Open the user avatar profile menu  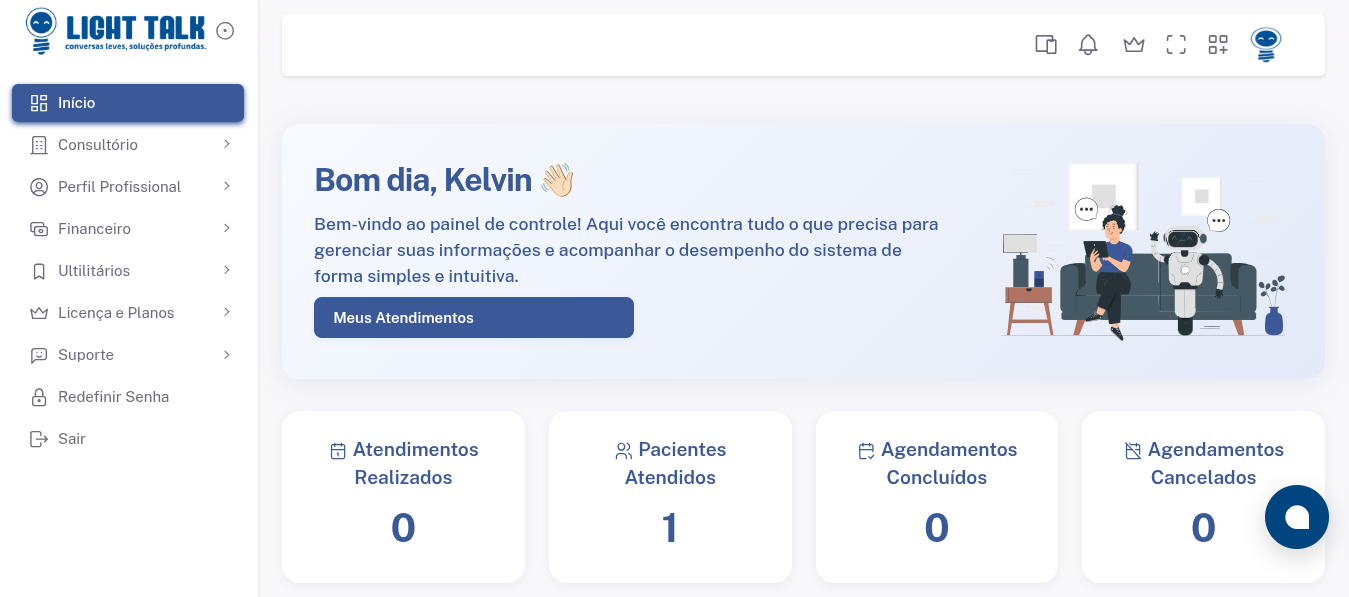click(1266, 44)
